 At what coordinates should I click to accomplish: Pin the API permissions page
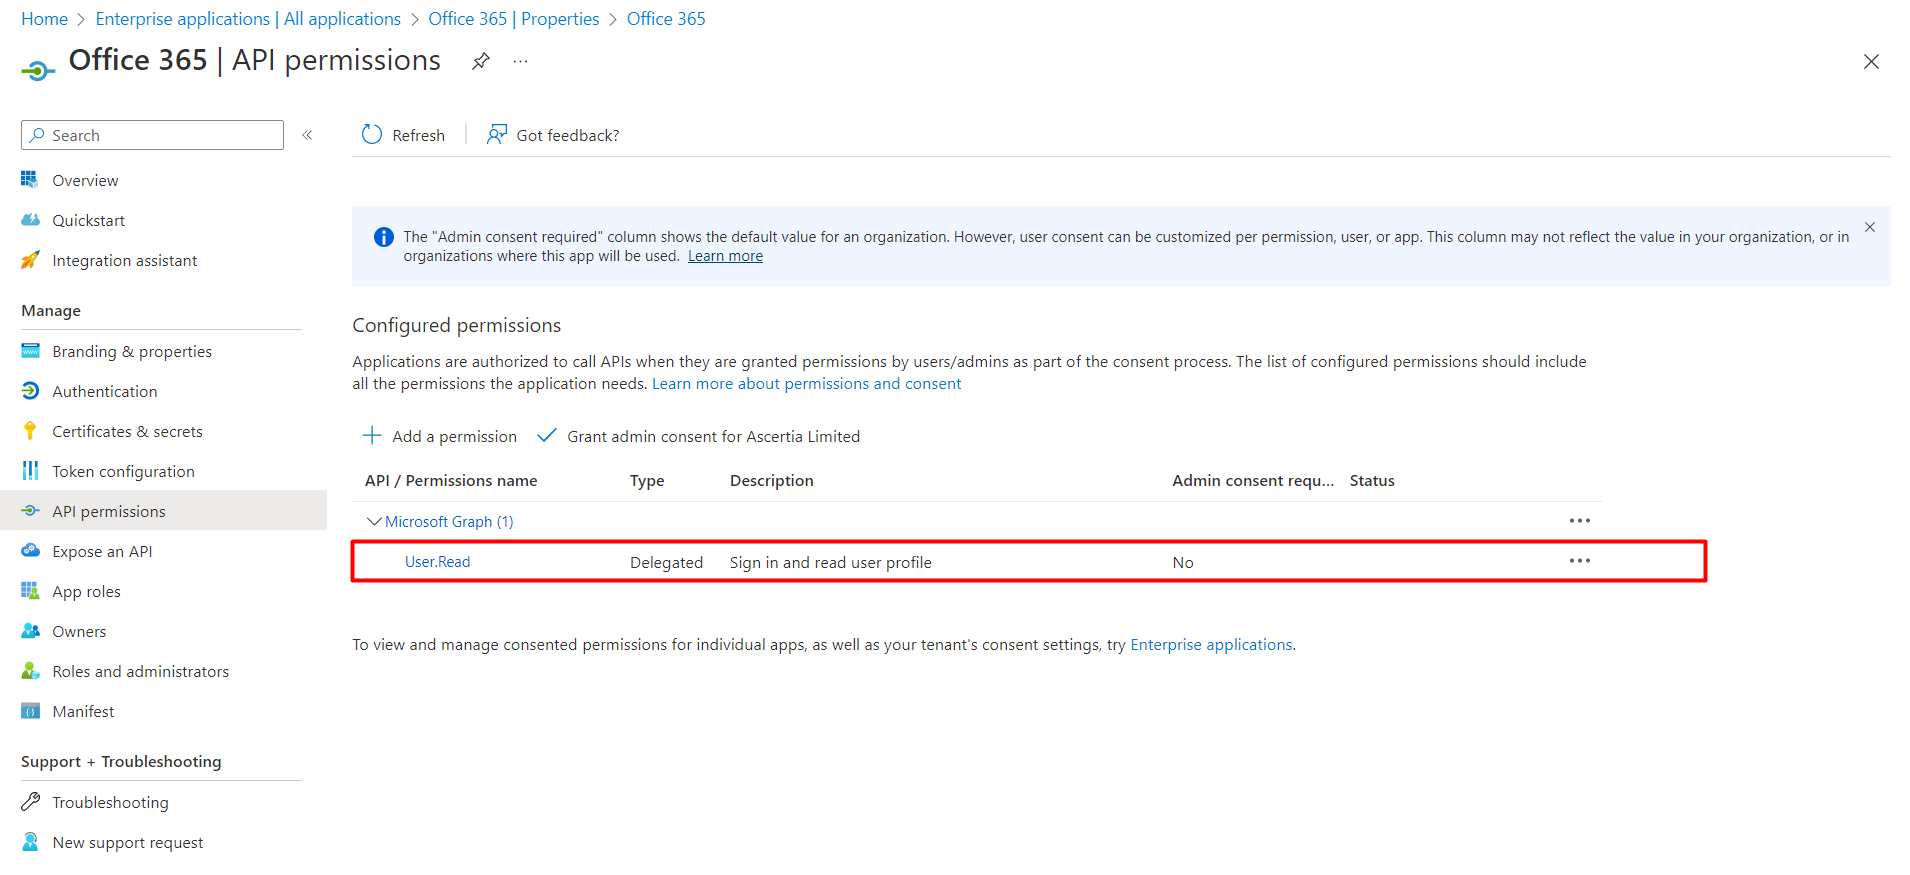pyautogui.click(x=481, y=61)
